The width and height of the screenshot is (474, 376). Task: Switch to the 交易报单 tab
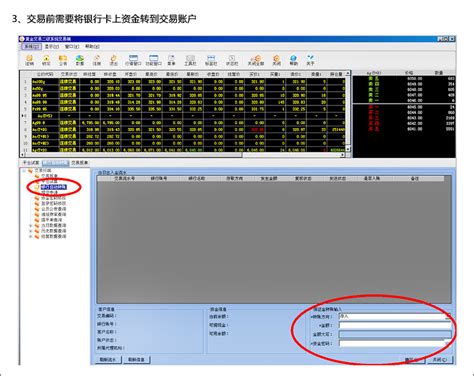point(79,163)
